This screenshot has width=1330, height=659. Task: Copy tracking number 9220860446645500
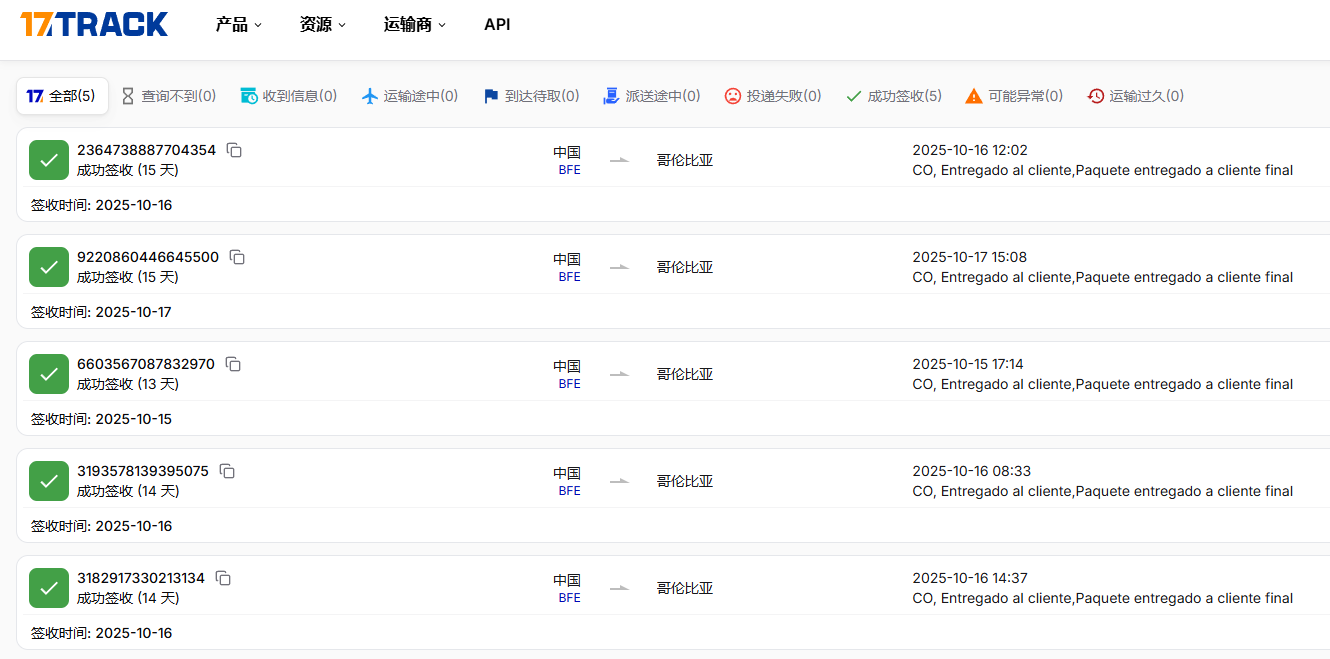click(x=237, y=257)
